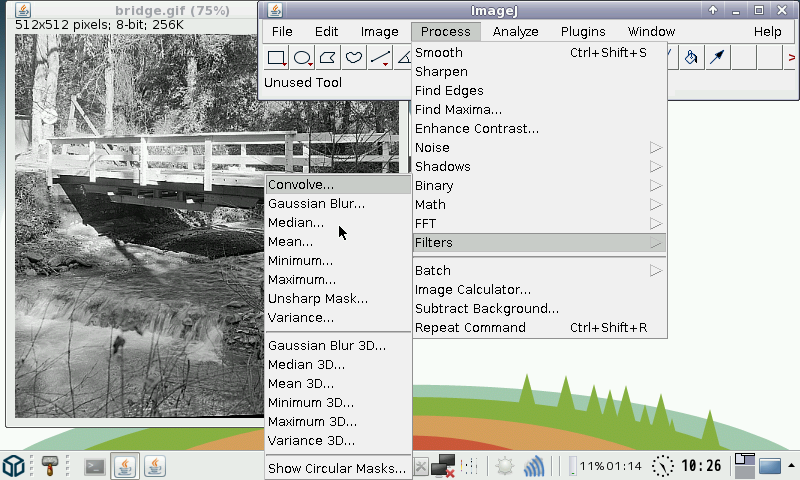Select Minimum... filter

pos(338,261)
